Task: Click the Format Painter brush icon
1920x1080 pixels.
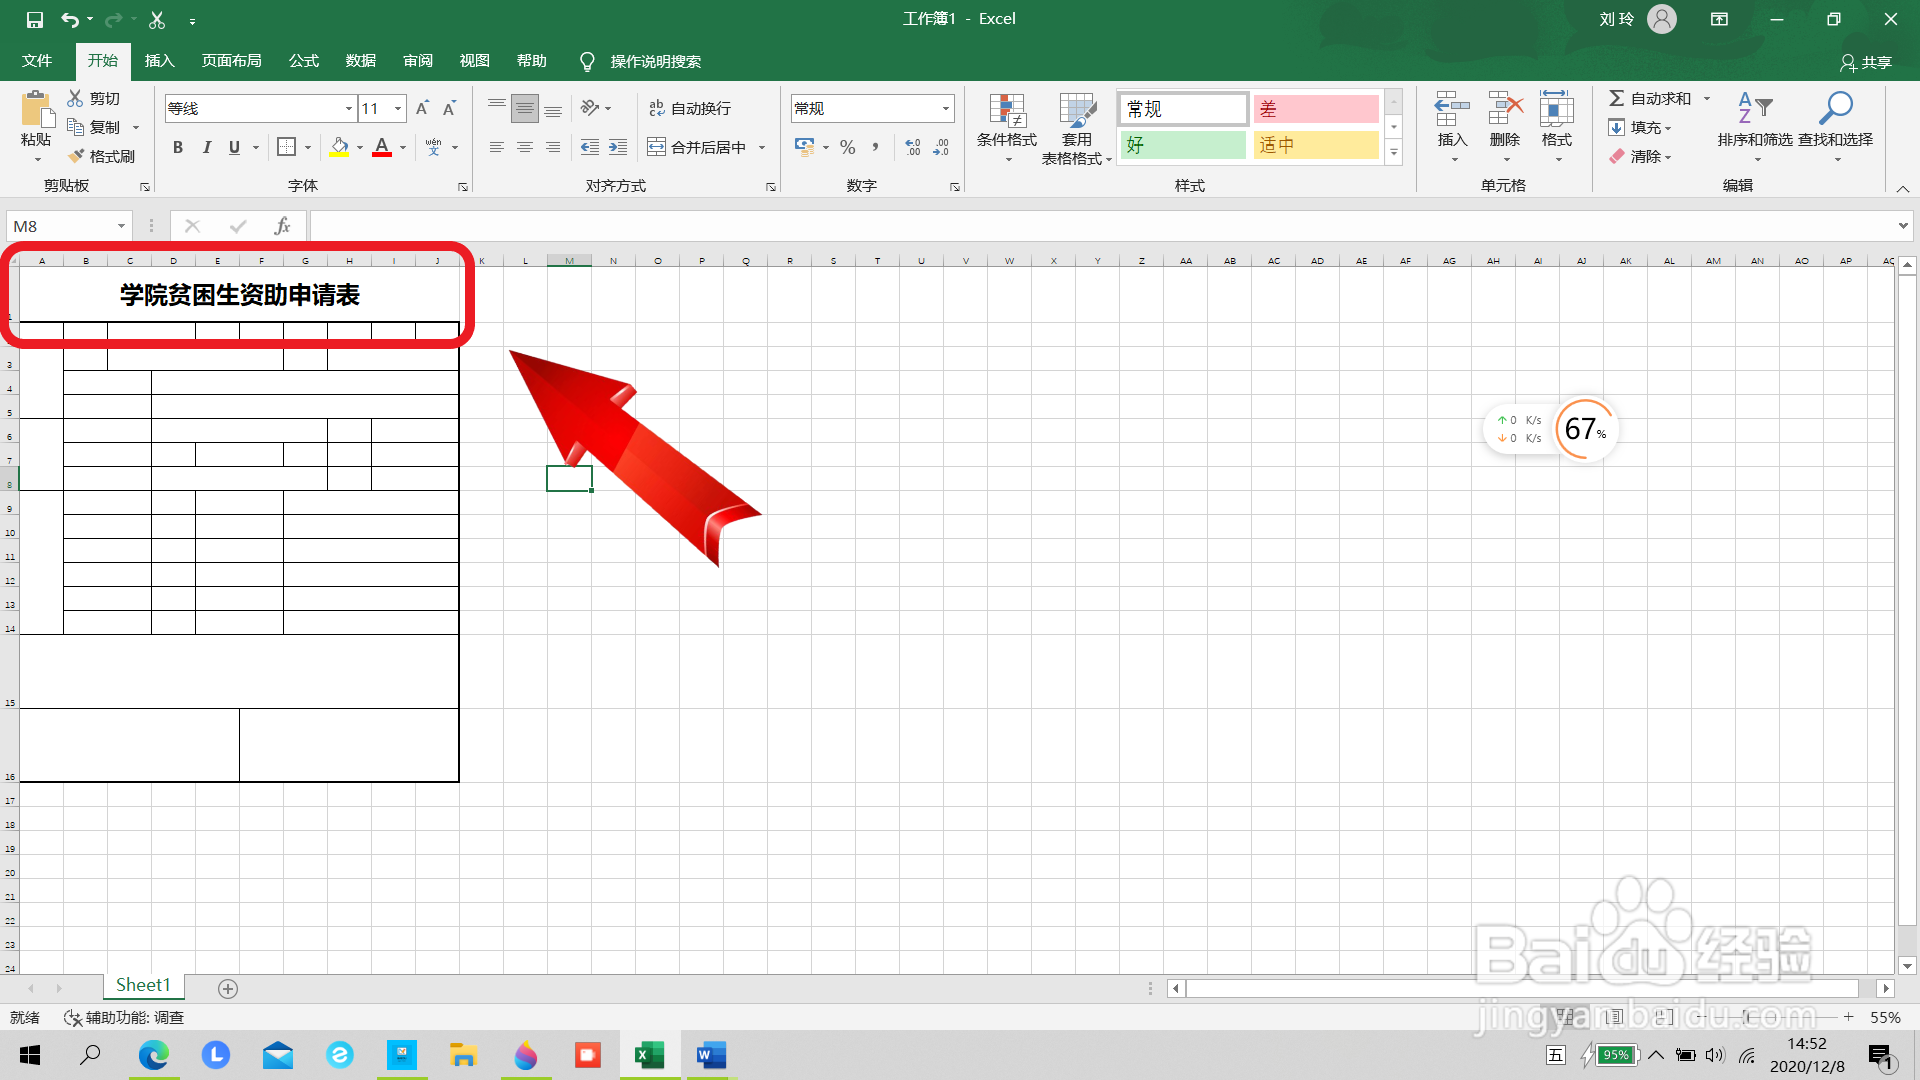Action: [76, 156]
